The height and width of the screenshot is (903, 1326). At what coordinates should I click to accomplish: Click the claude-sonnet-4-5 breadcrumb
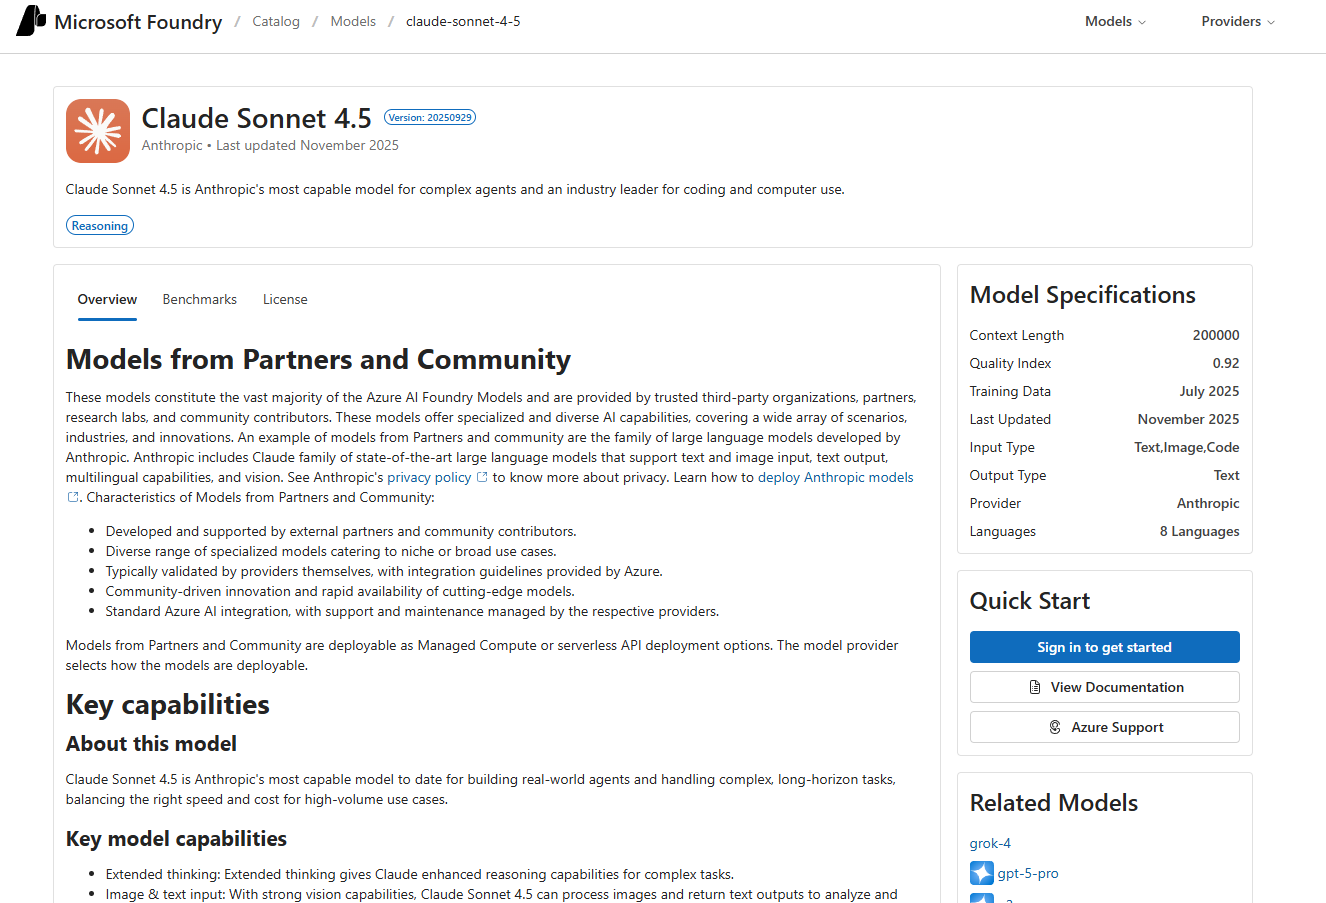[463, 21]
